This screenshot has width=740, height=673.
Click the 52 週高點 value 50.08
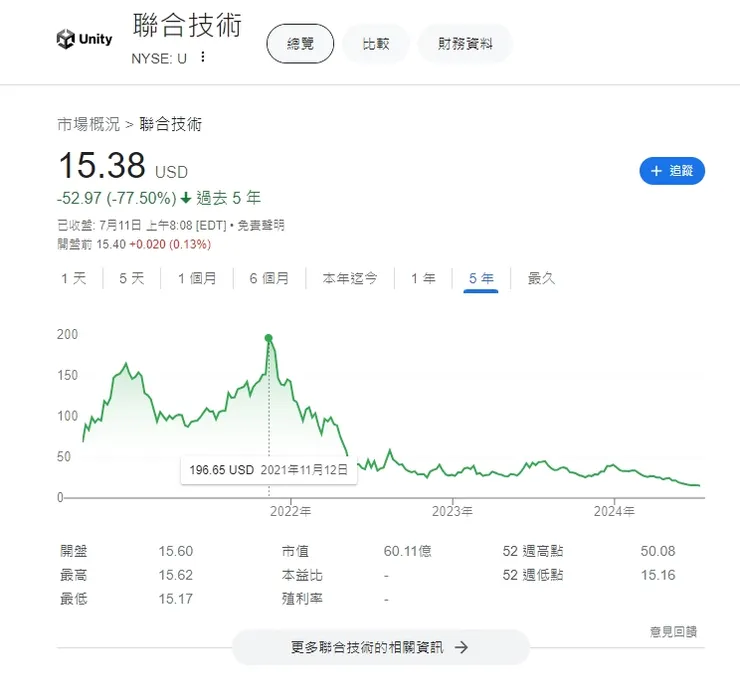coord(658,551)
